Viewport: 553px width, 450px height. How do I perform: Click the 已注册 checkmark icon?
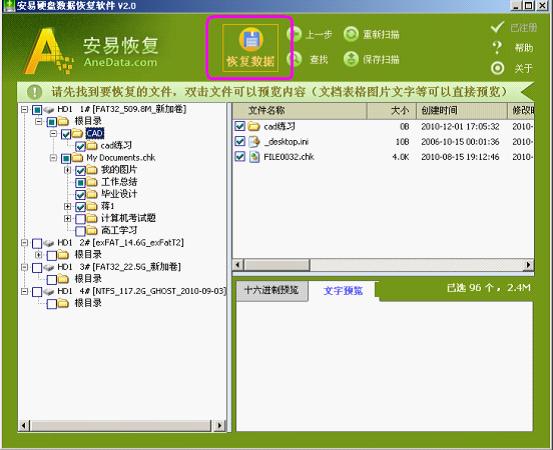(497, 27)
